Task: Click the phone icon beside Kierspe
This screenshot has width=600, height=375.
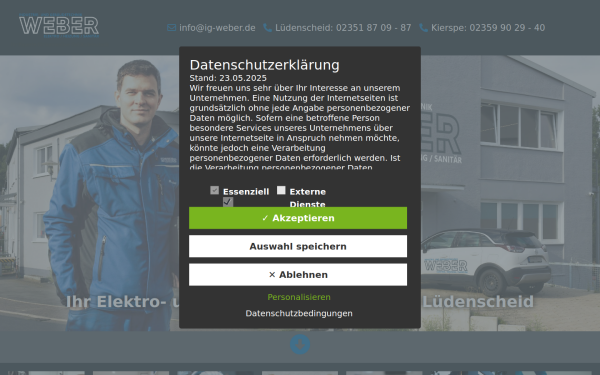Action: [424, 28]
